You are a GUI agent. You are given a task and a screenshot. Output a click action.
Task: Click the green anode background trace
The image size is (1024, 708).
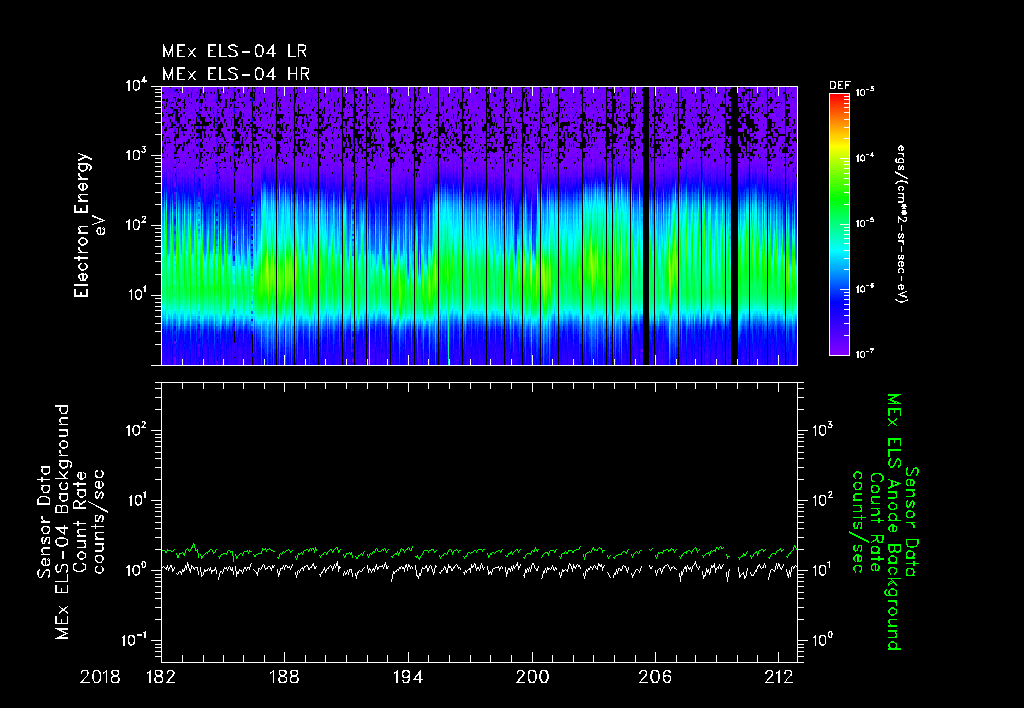pyautogui.click(x=479, y=553)
